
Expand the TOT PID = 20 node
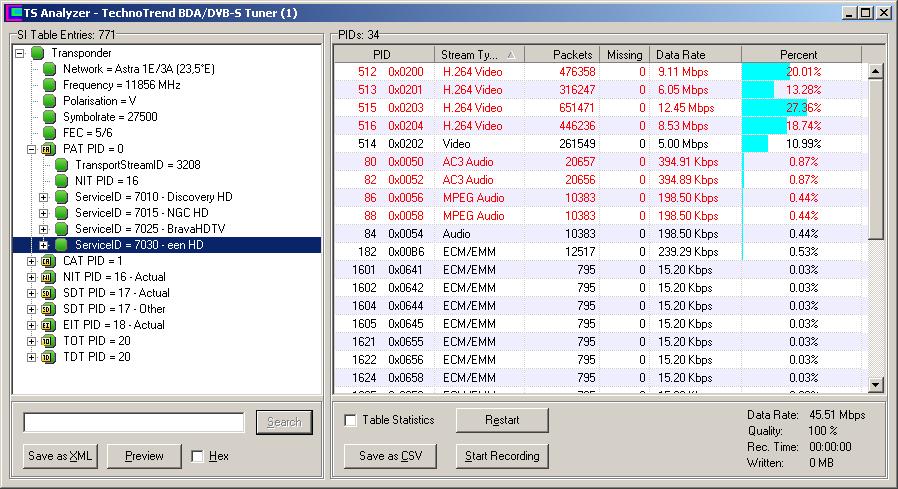(x=31, y=342)
